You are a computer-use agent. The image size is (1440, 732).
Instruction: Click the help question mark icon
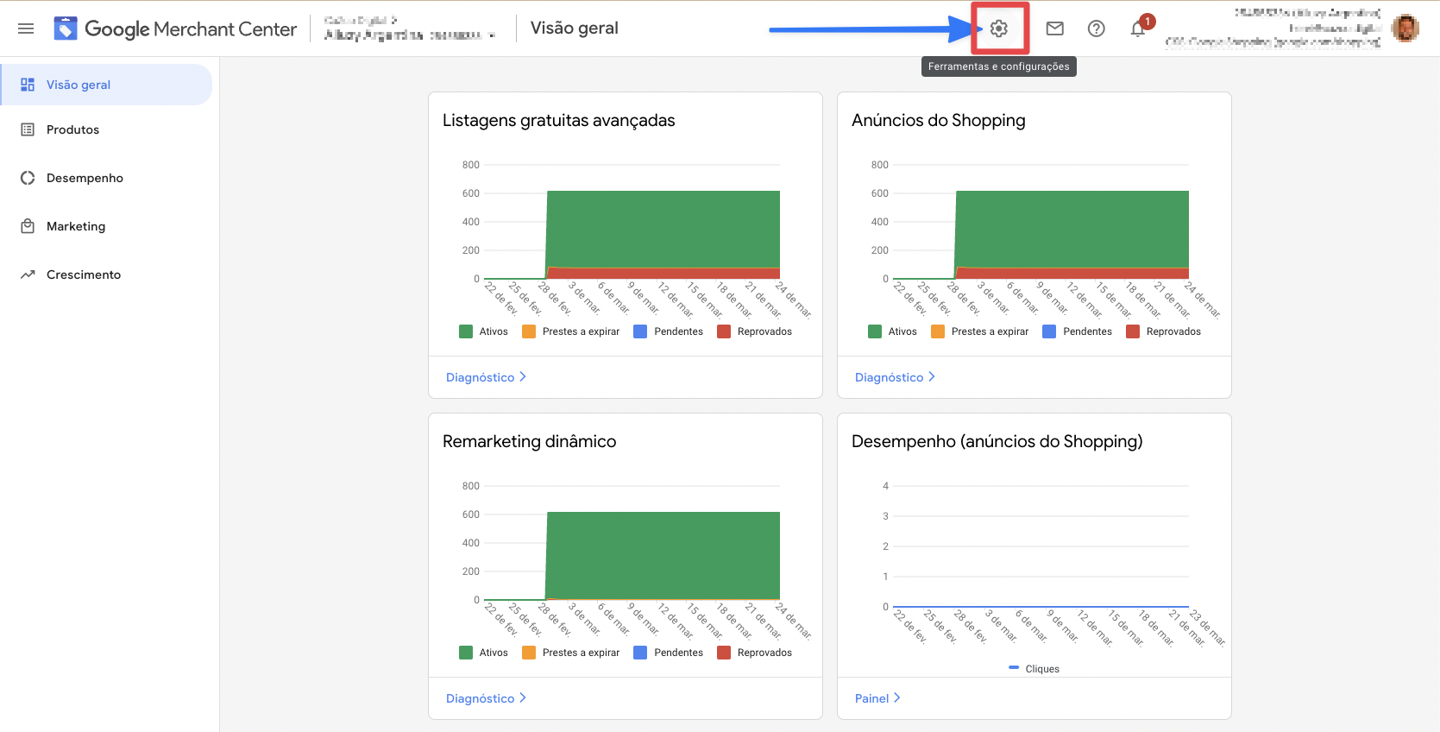tap(1096, 29)
